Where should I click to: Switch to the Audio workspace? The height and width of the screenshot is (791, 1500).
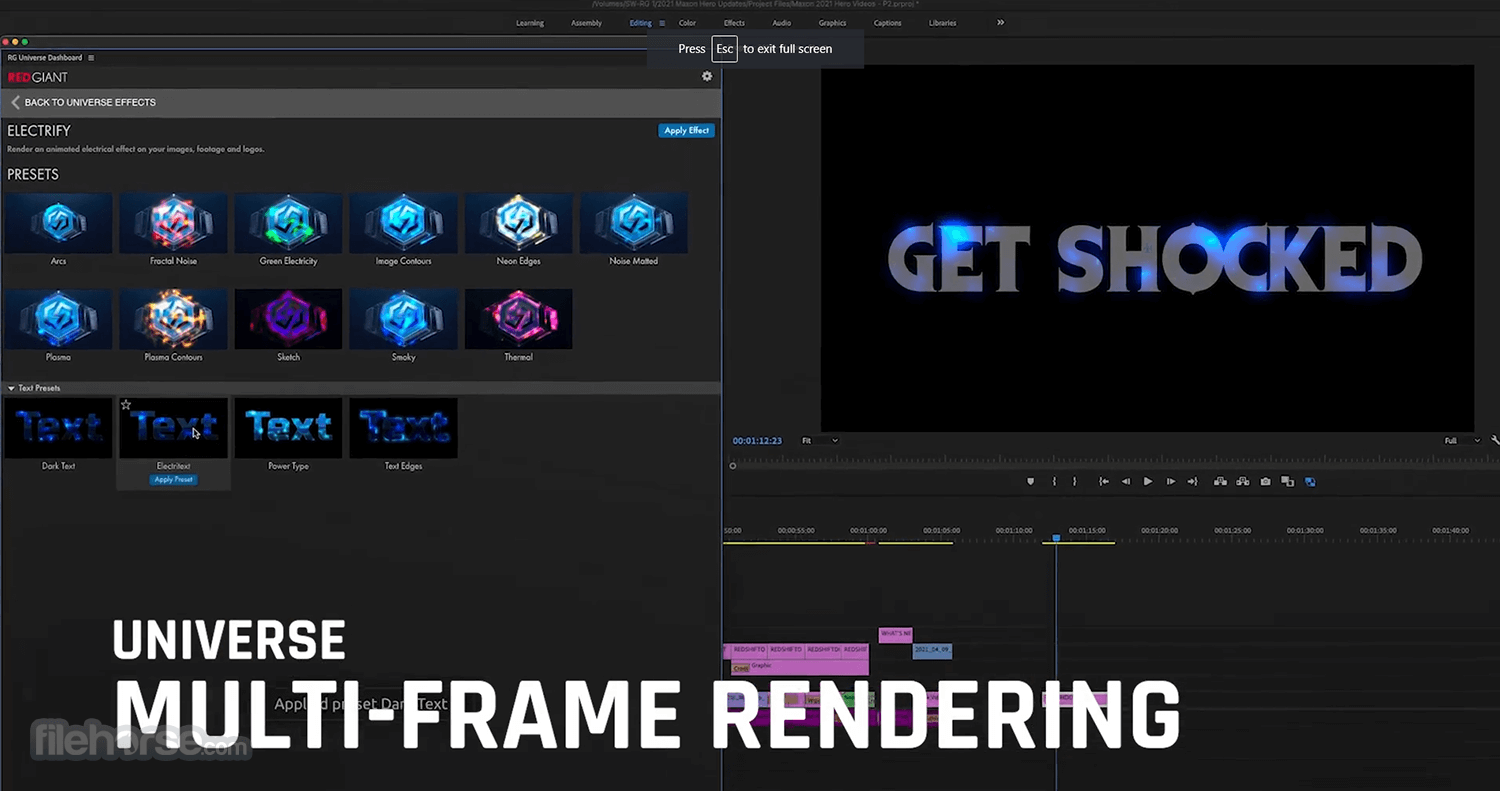pyautogui.click(x=782, y=23)
